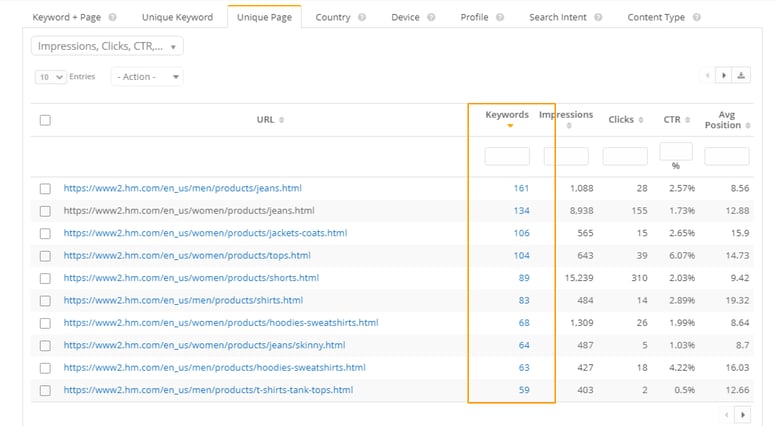
Task: Check women hoodies-sweatshirts.html row checkbox
Action: (45, 323)
